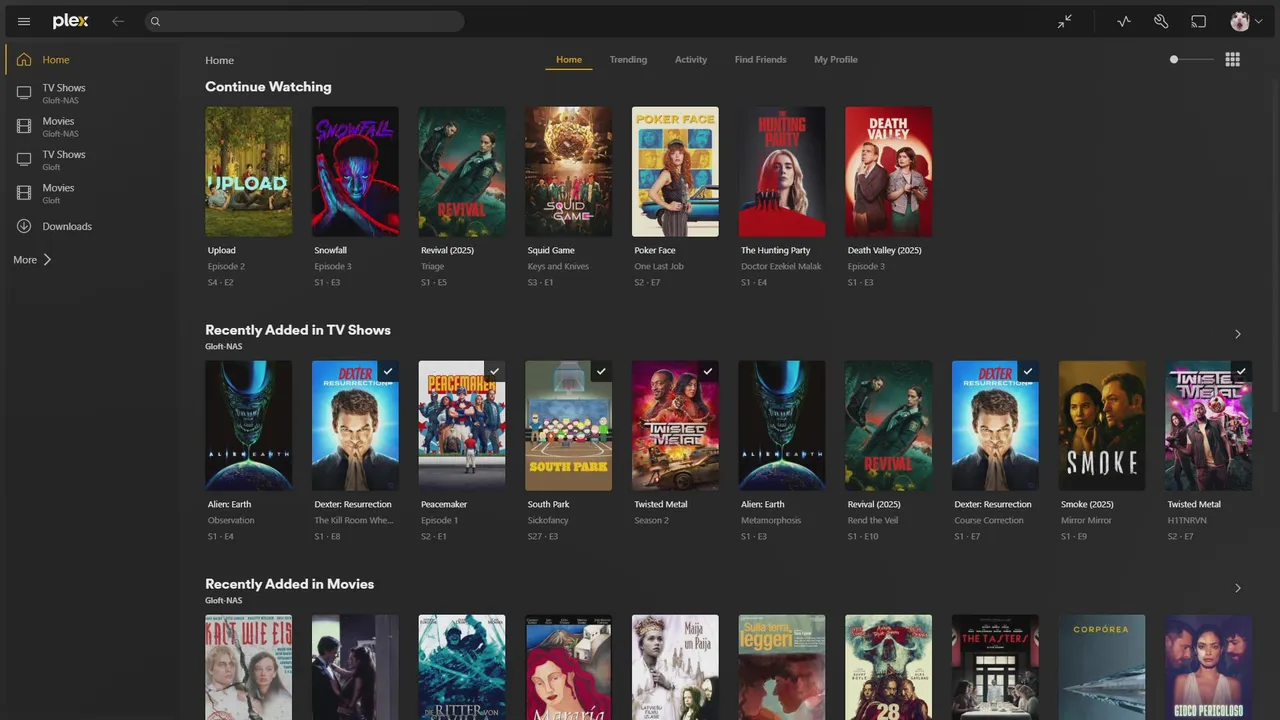
Task: Open the Poker Face poster
Action: [675, 172]
